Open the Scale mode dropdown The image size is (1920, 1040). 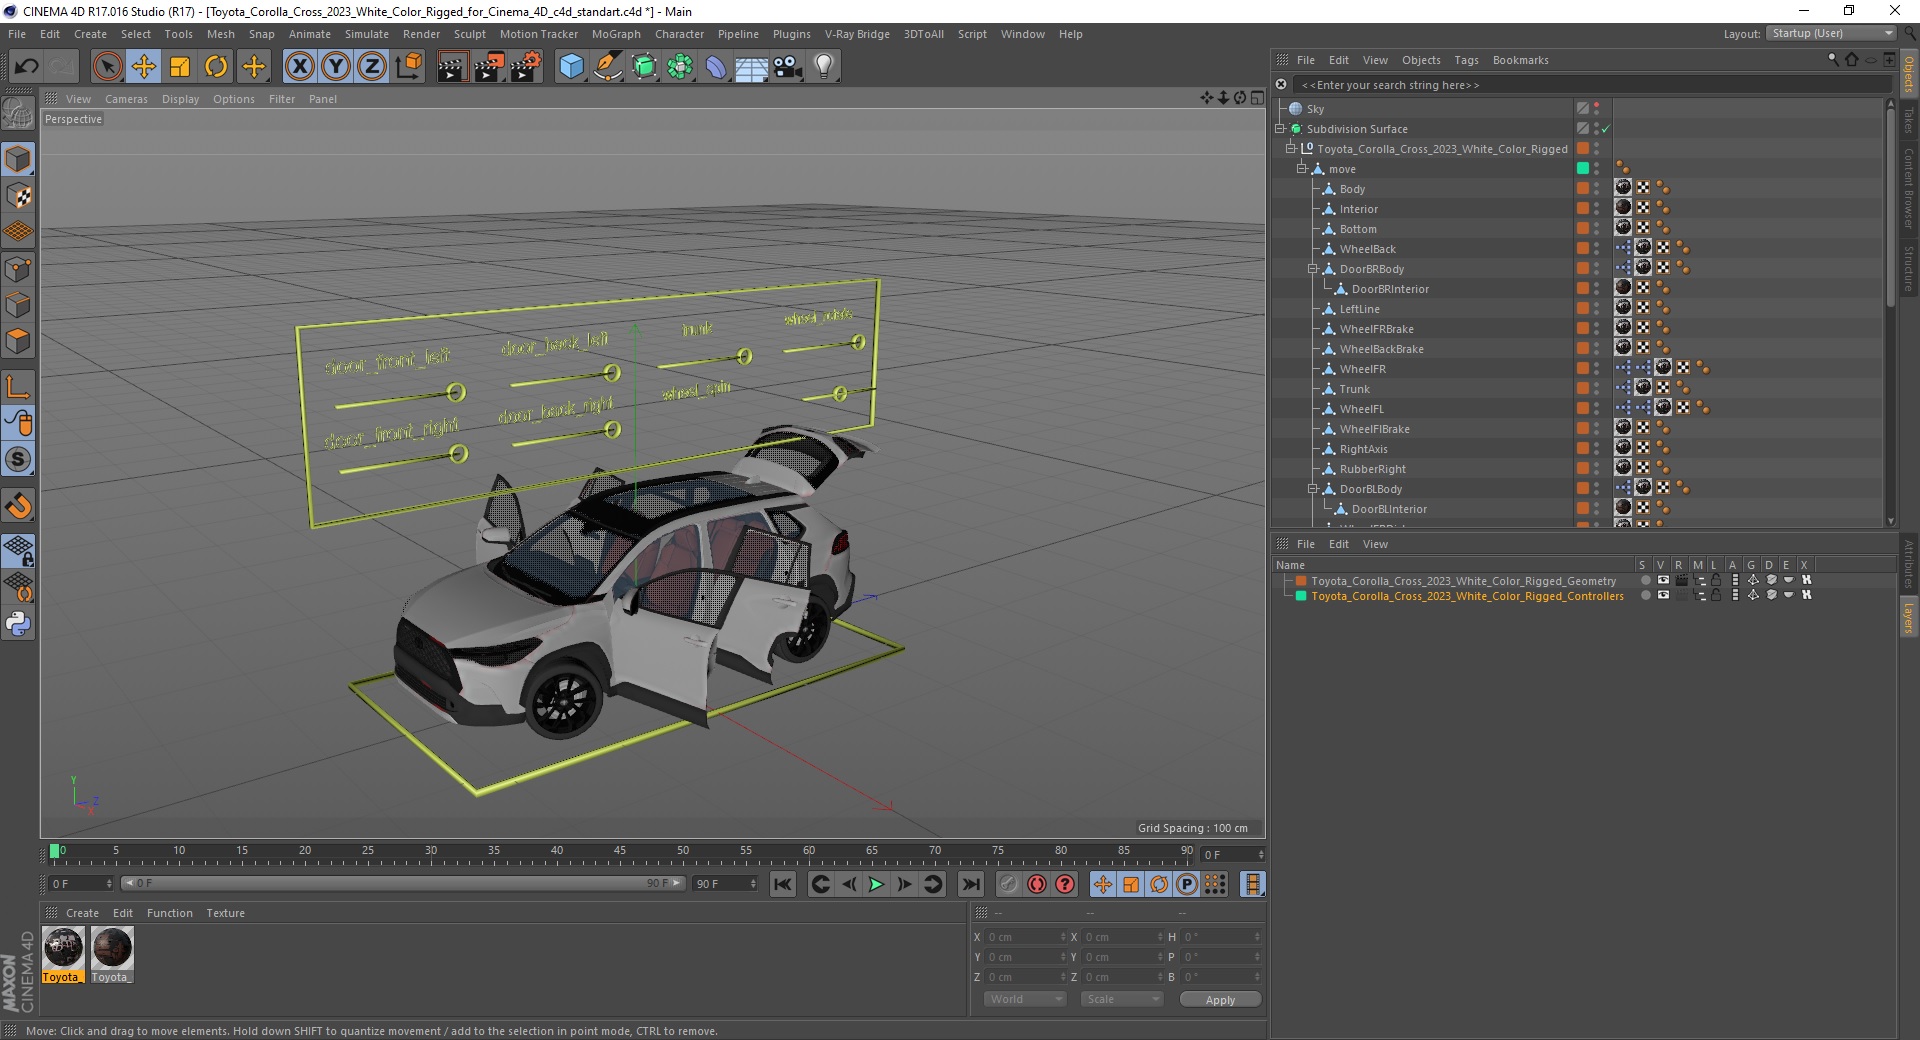(1122, 999)
